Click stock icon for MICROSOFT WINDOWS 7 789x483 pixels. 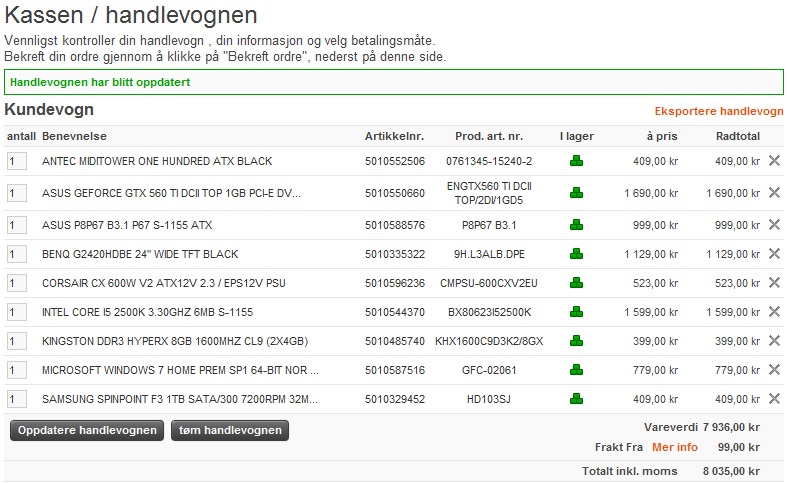coord(577,370)
